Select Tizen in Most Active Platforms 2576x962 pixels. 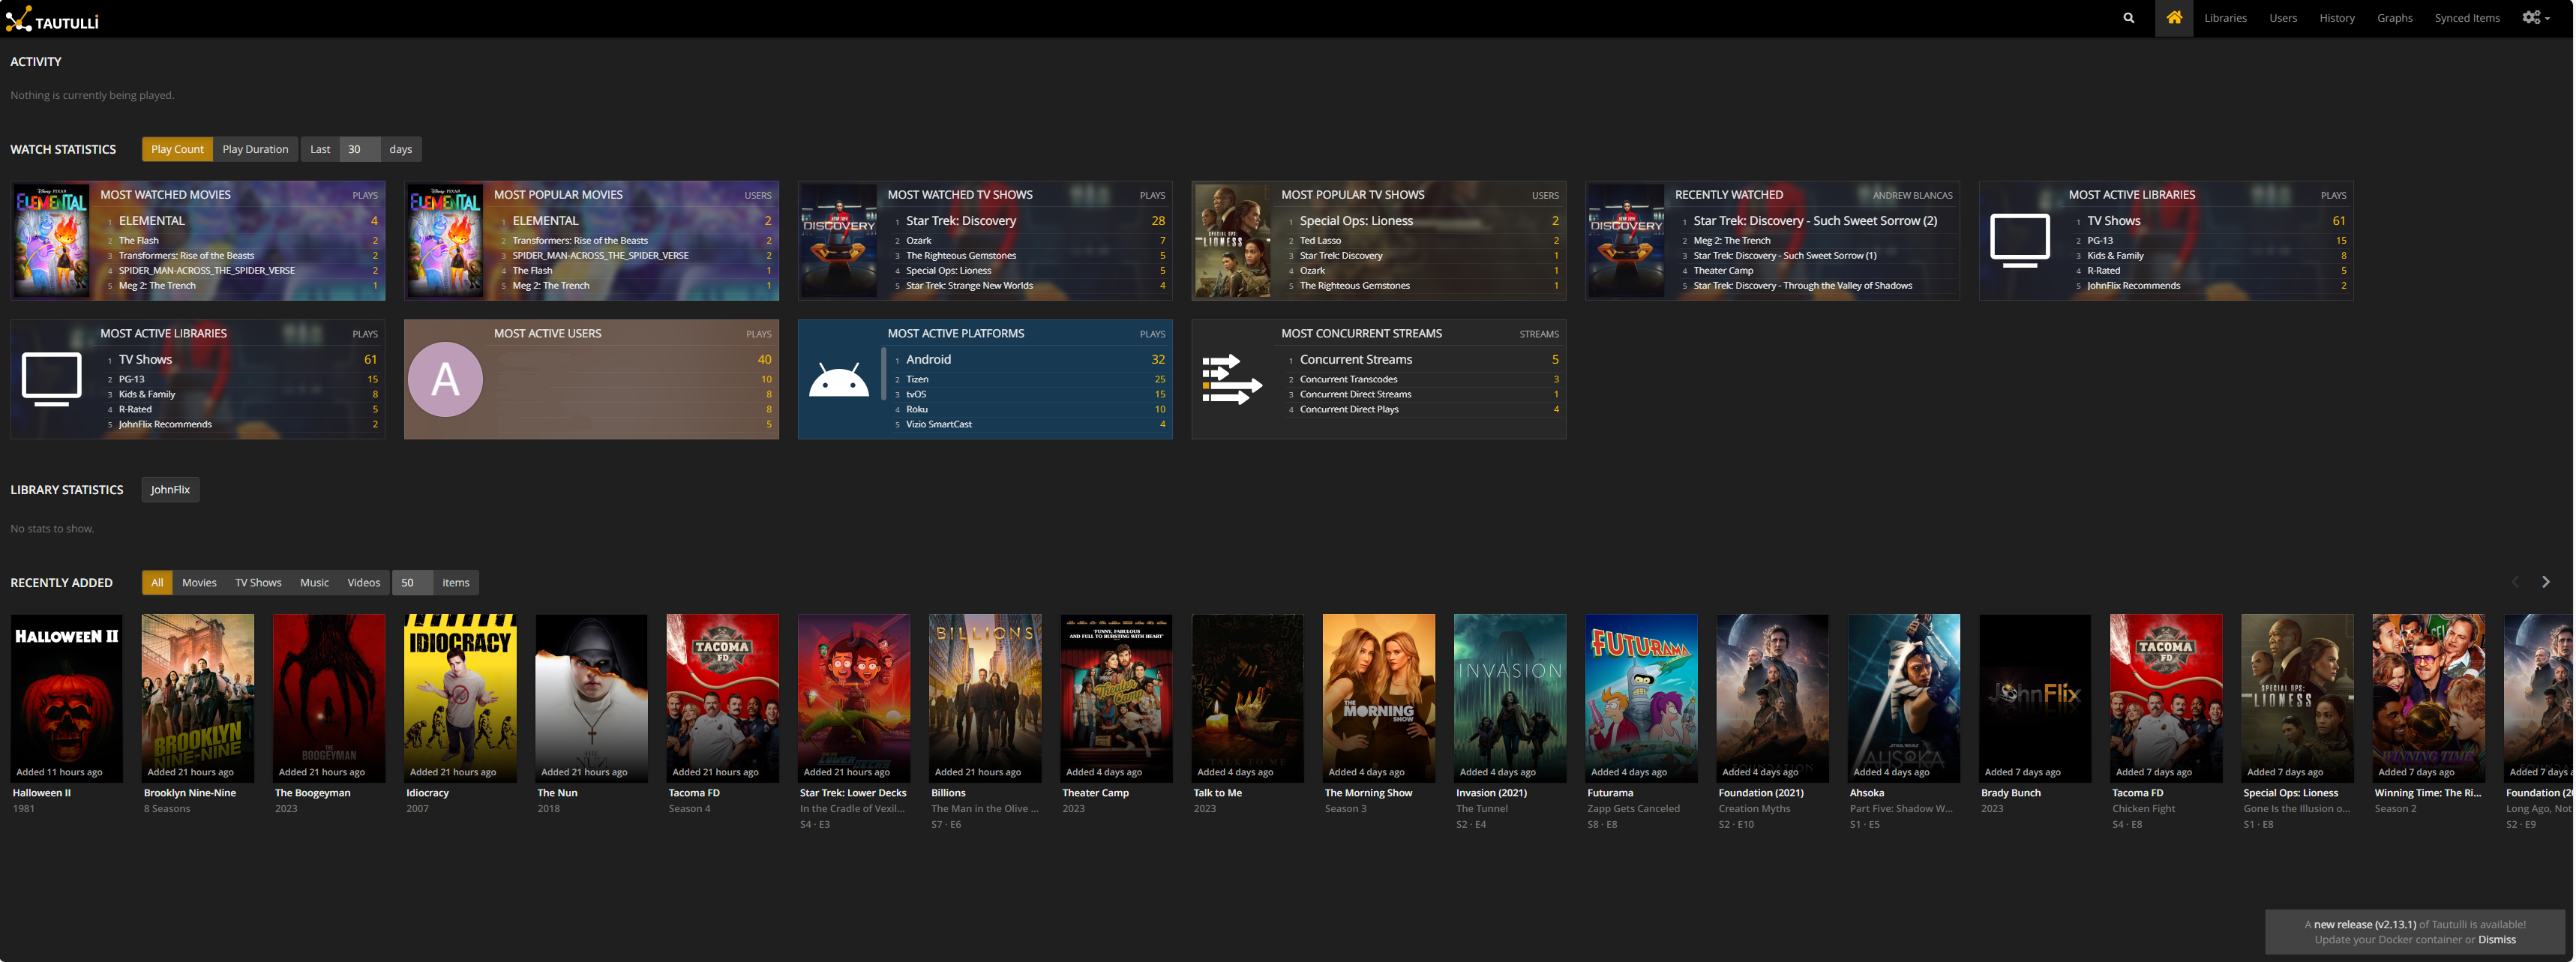tap(917, 380)
